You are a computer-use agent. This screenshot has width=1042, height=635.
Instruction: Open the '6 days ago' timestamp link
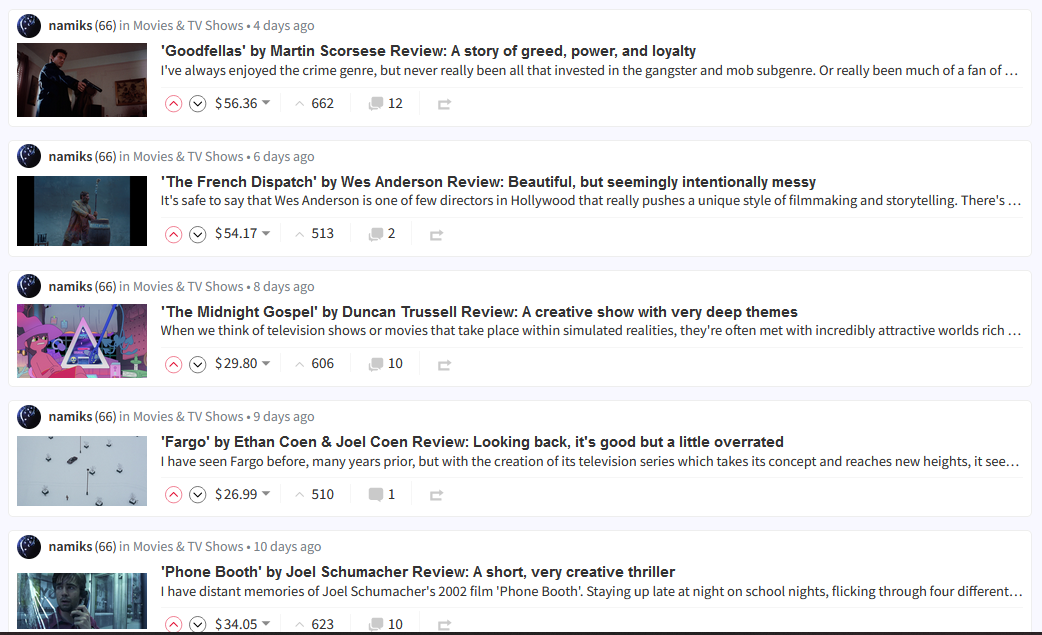tap(284, 157)
